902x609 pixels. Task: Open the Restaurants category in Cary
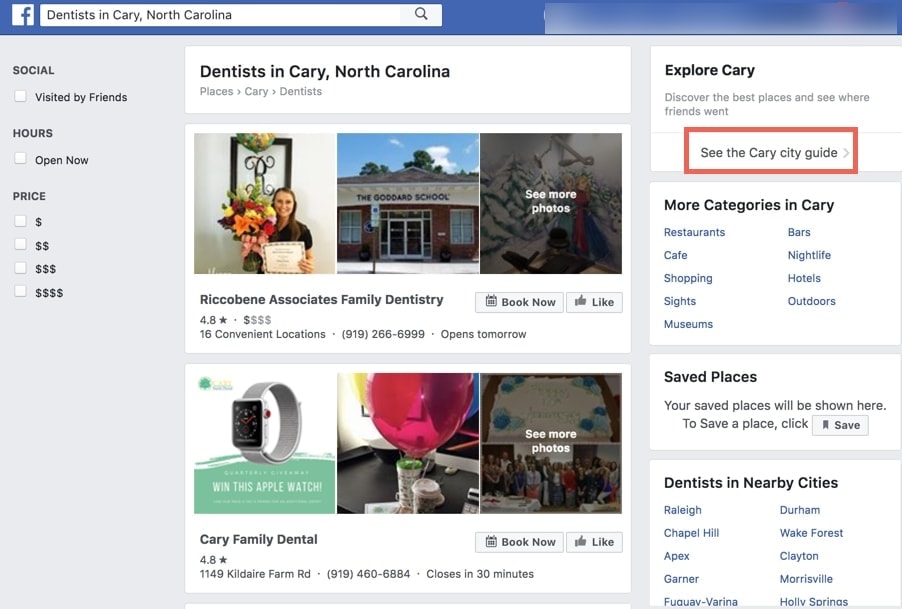[694, 232]
